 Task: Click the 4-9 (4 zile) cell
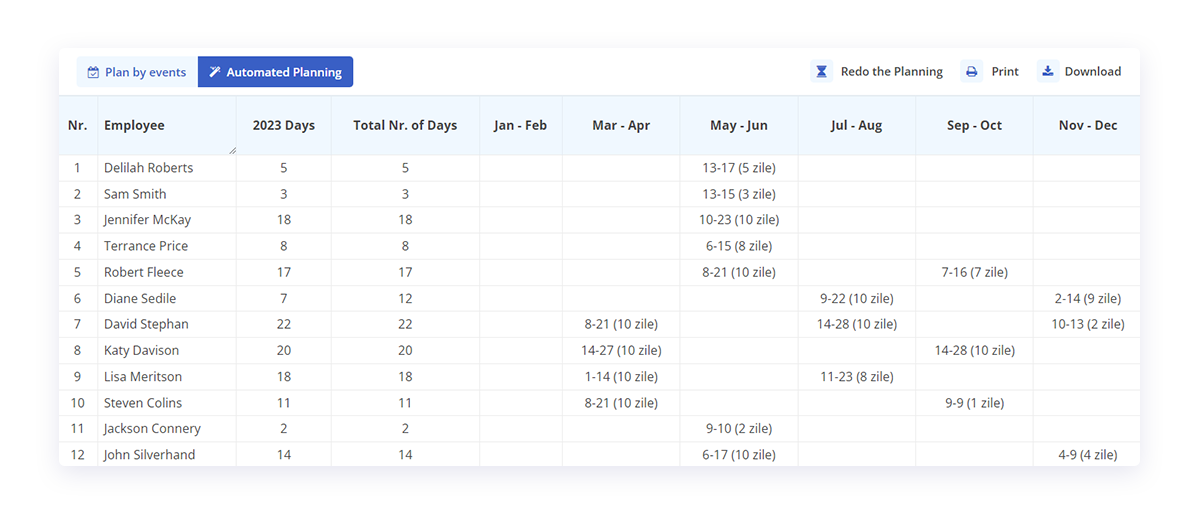(1088, 454)
